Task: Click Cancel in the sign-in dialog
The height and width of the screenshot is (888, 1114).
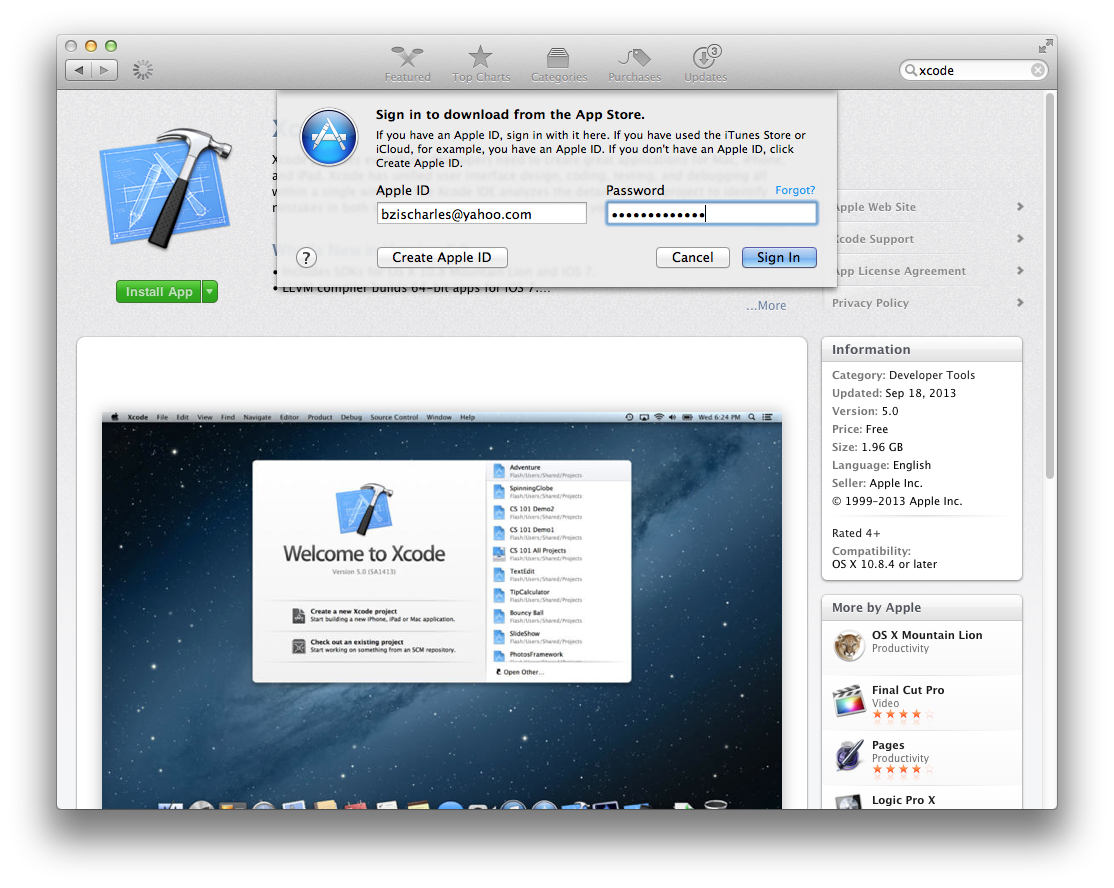Action: coord(693,257)
